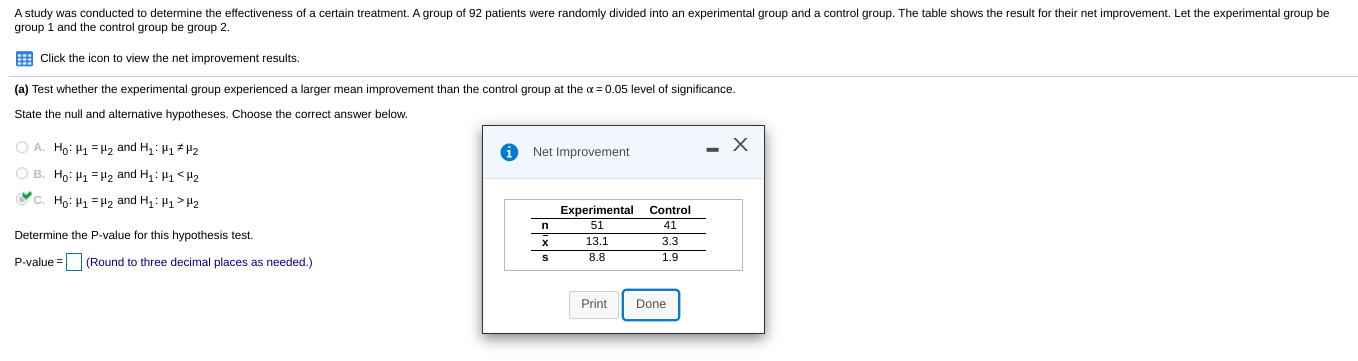This screenshot has height=361, width=1358.
Task: Click the experimental mean 13.1
Action: pos(597,241)
